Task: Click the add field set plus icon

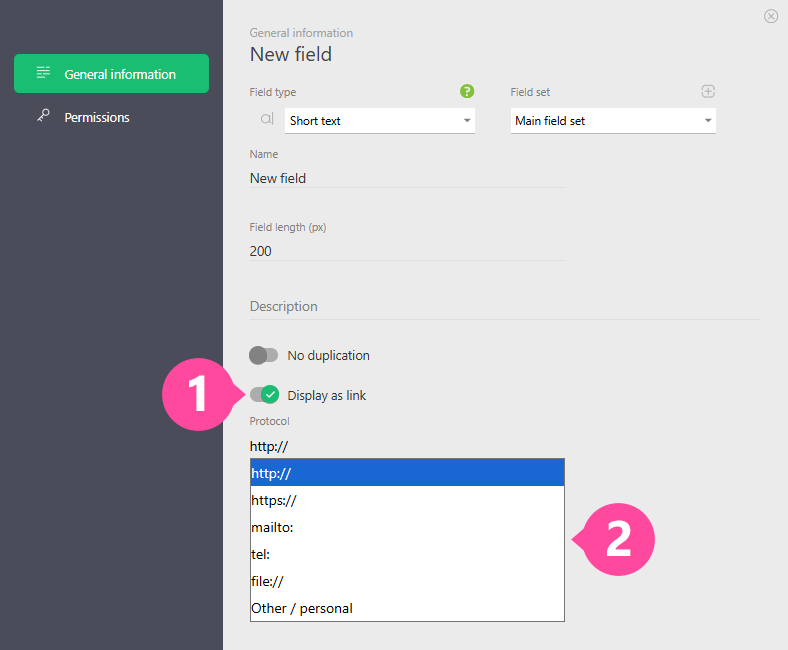Action: (x=708, y=91)
